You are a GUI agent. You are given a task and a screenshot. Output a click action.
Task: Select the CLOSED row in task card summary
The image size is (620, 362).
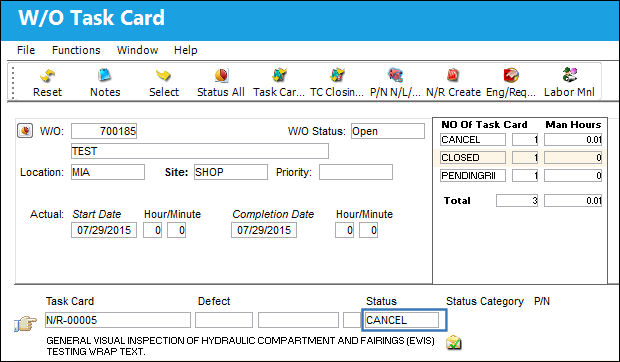[x=521, y=157]
